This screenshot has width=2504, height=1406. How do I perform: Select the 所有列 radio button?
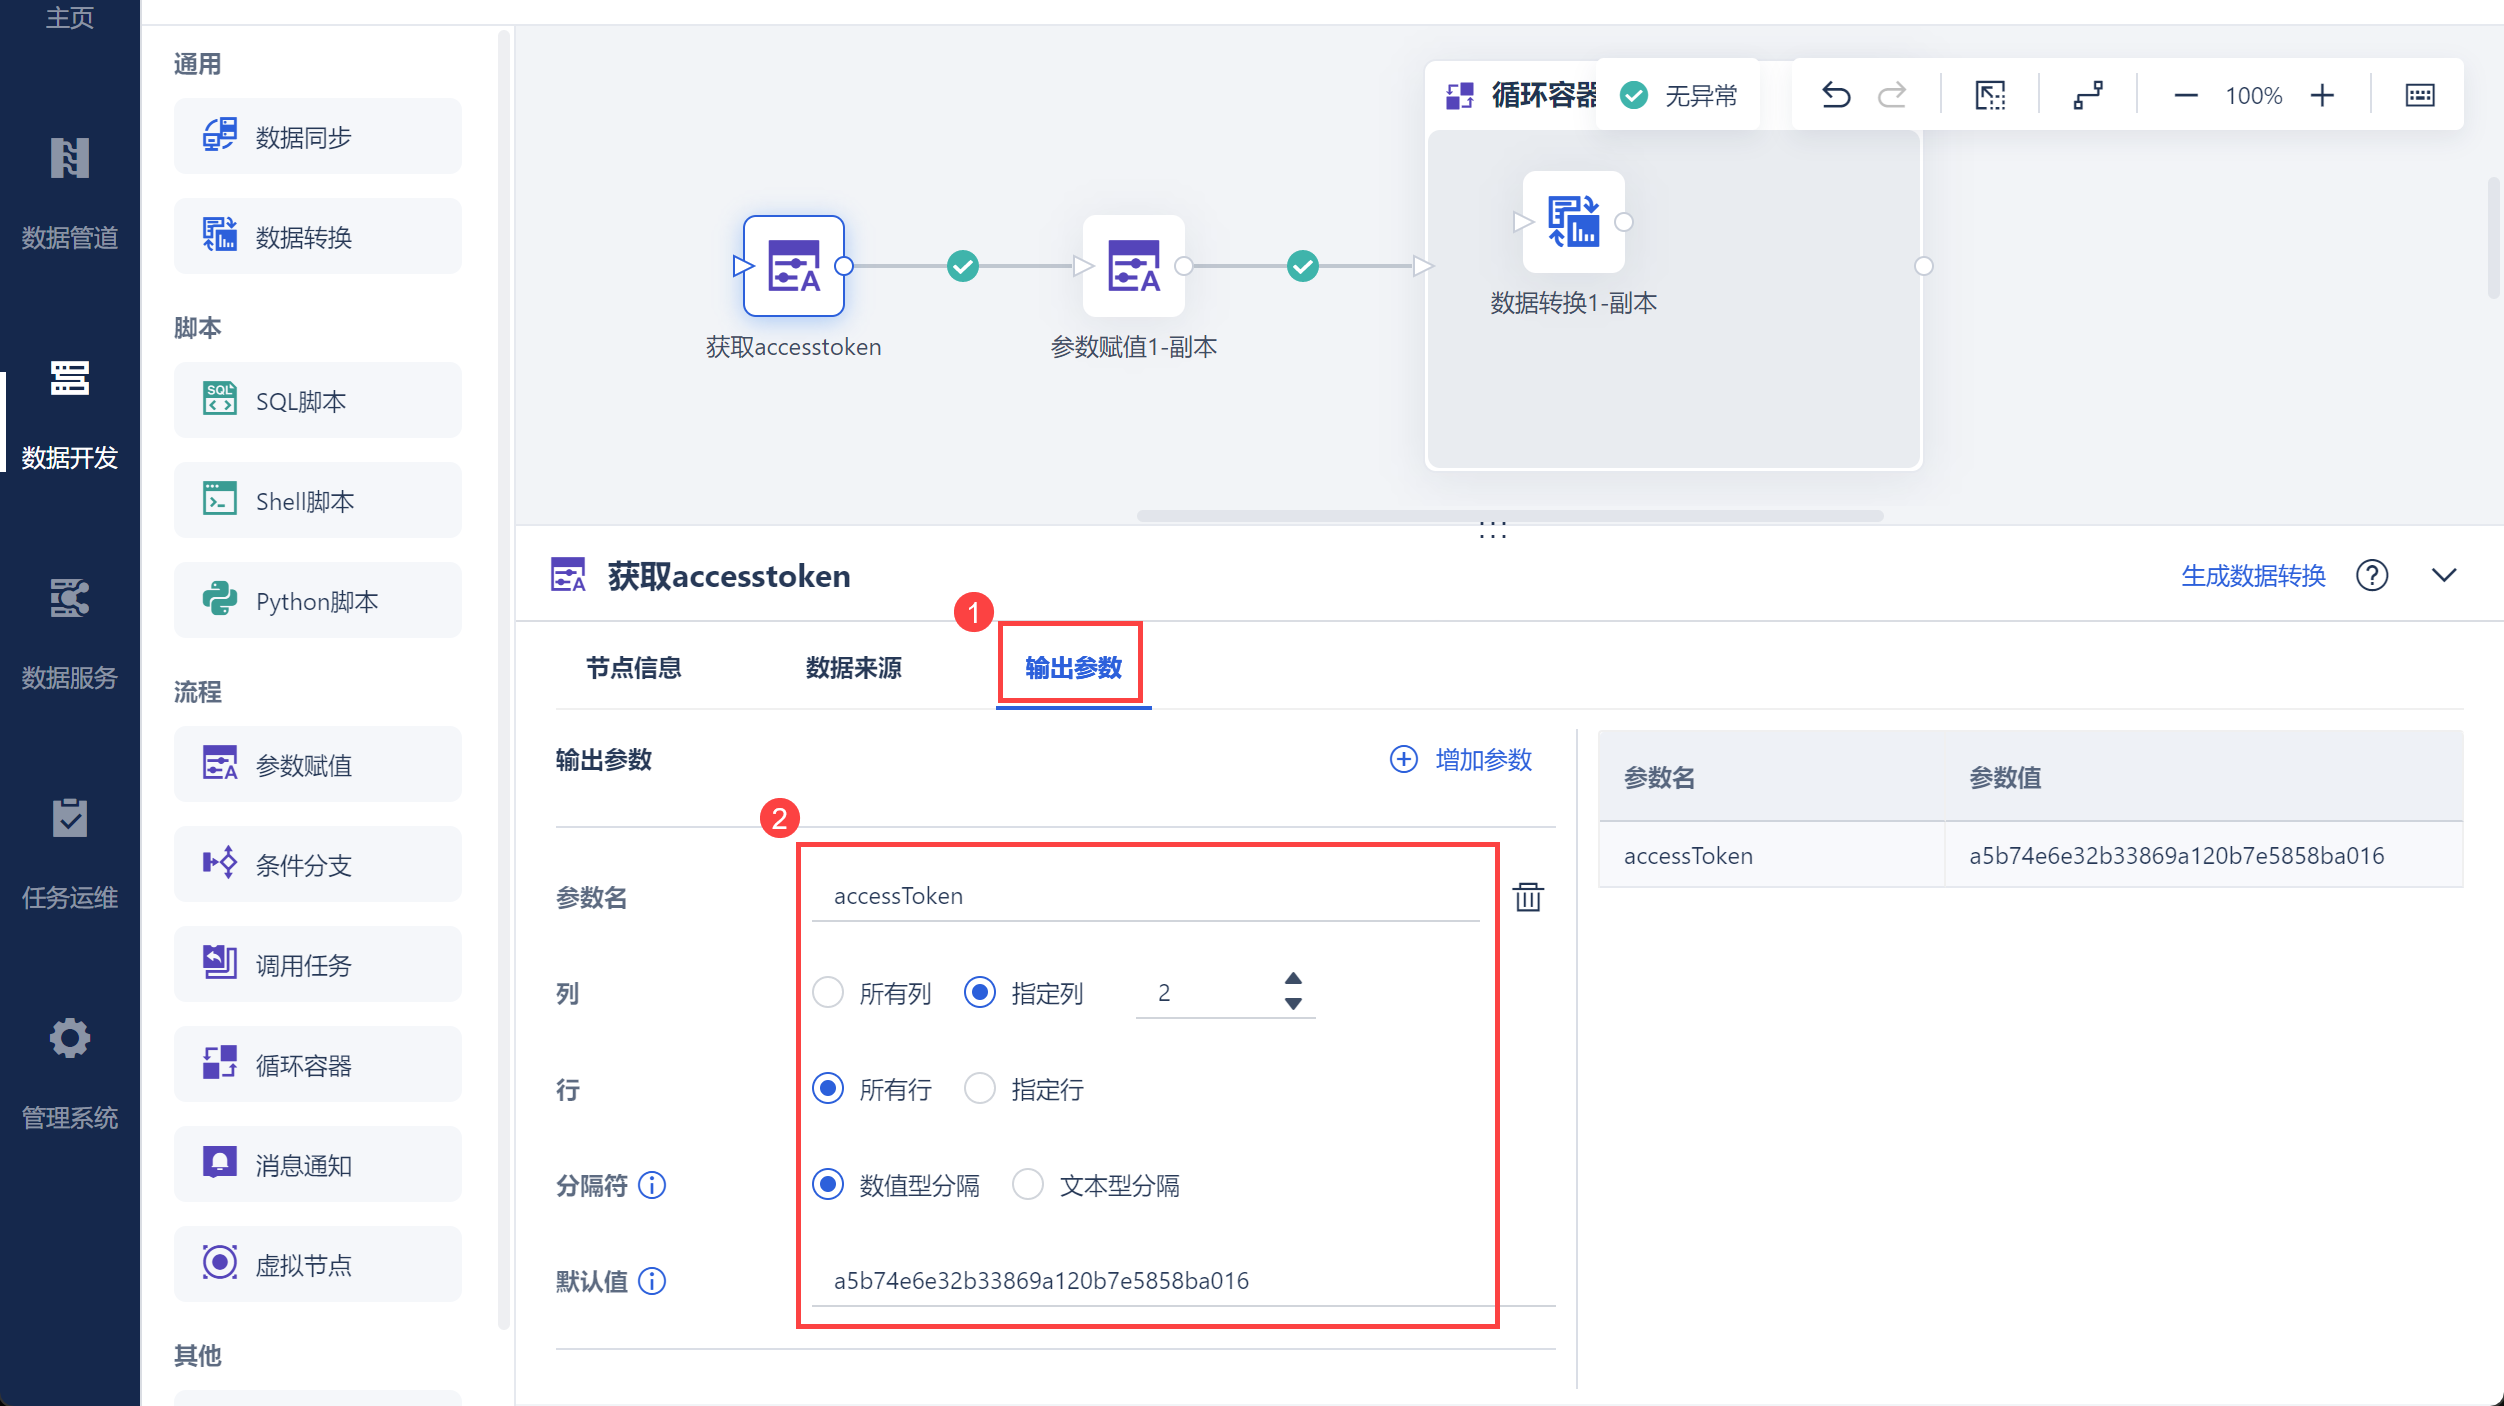828,992
